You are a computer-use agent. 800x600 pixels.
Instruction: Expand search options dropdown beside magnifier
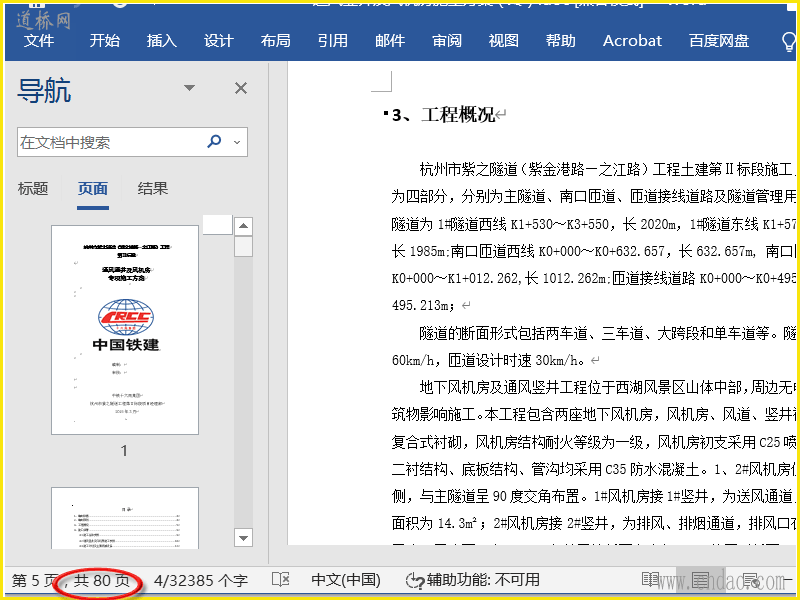tap(237, 142)
